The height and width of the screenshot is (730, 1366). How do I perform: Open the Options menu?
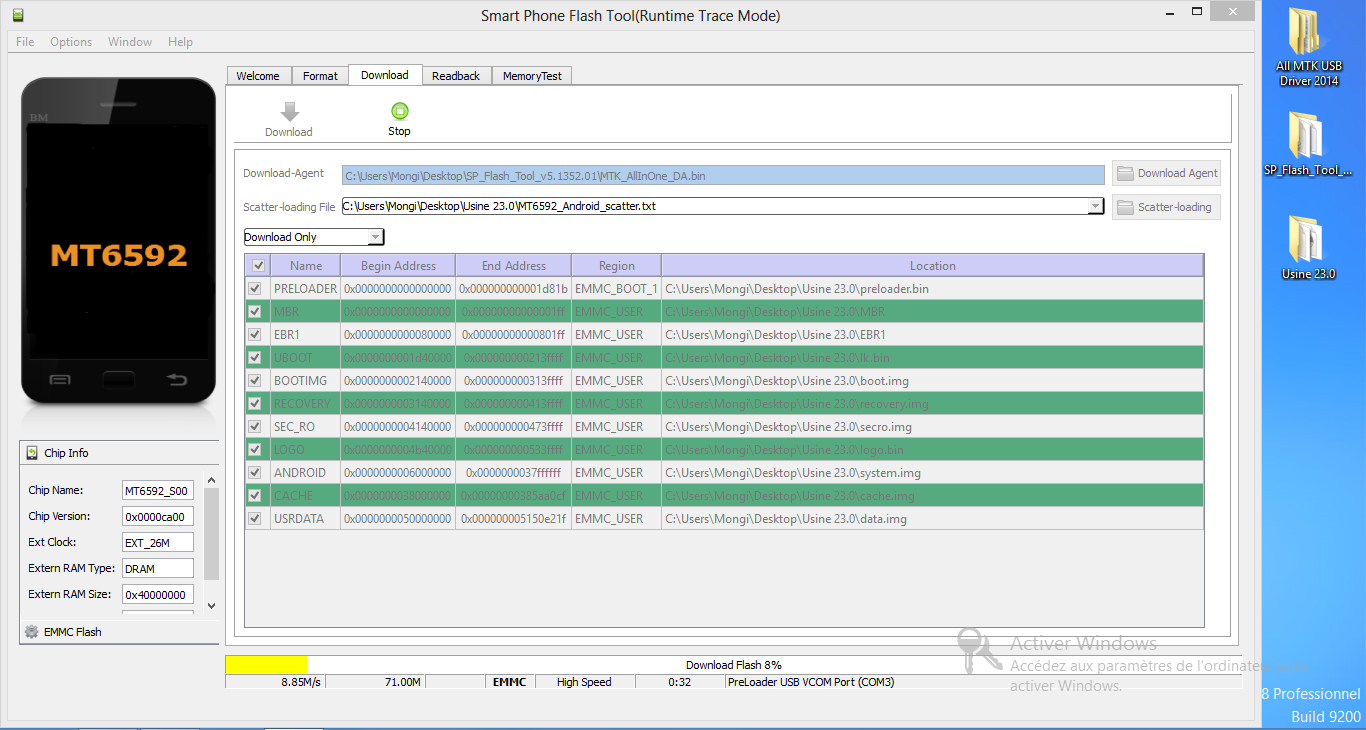click(x=71, y=42)
